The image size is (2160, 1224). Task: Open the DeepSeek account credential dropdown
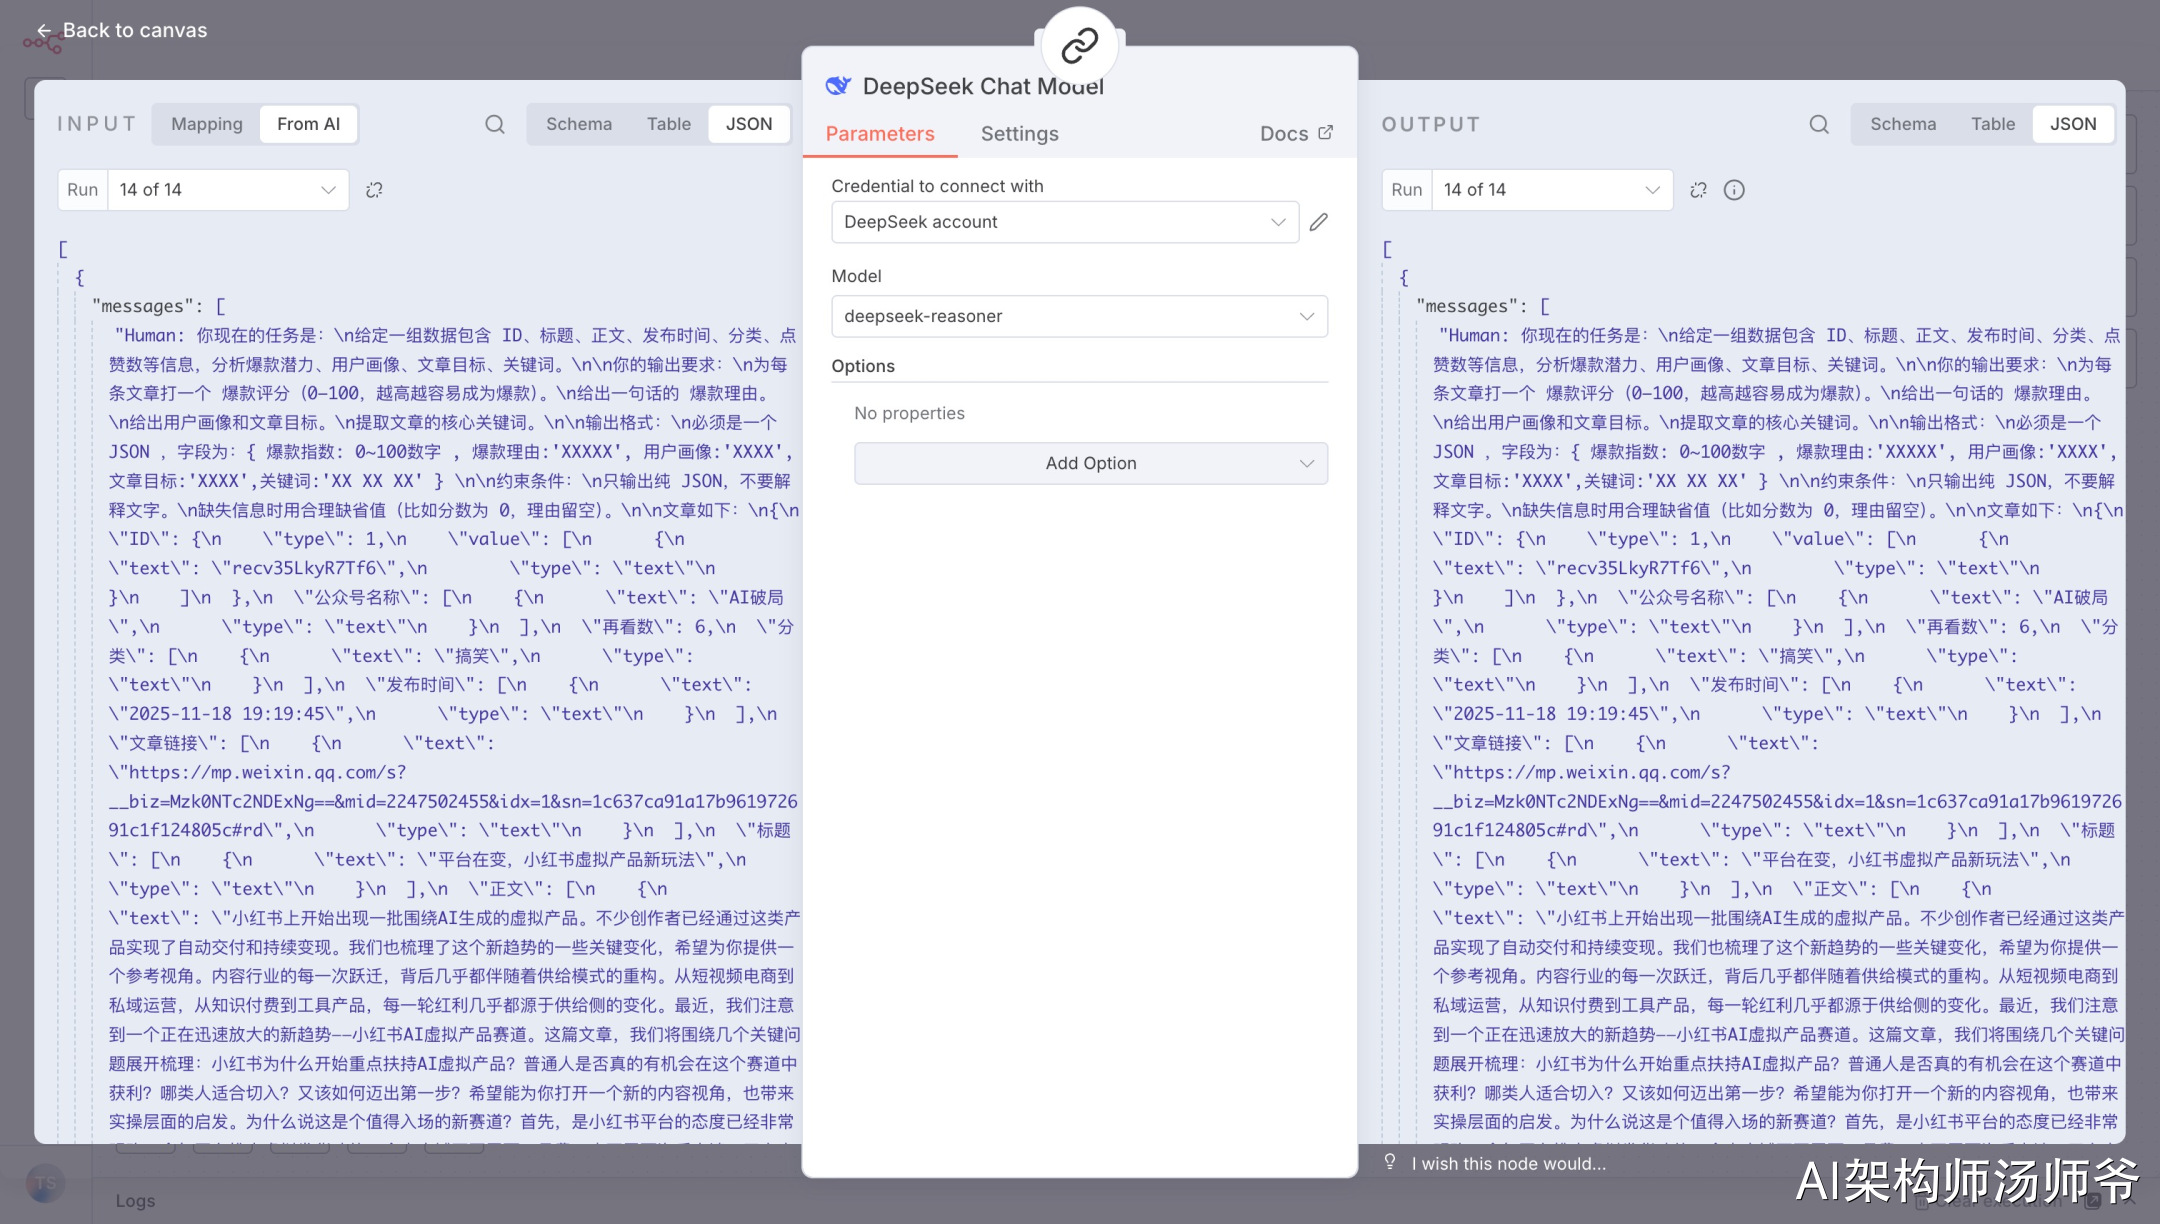coord(1064,222)
